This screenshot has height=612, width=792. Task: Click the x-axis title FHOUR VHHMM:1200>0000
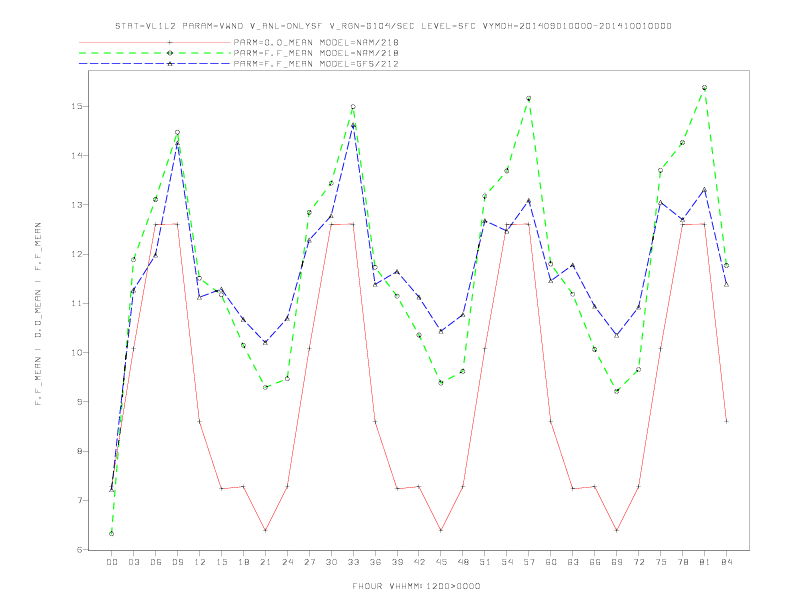click(416, 586)
